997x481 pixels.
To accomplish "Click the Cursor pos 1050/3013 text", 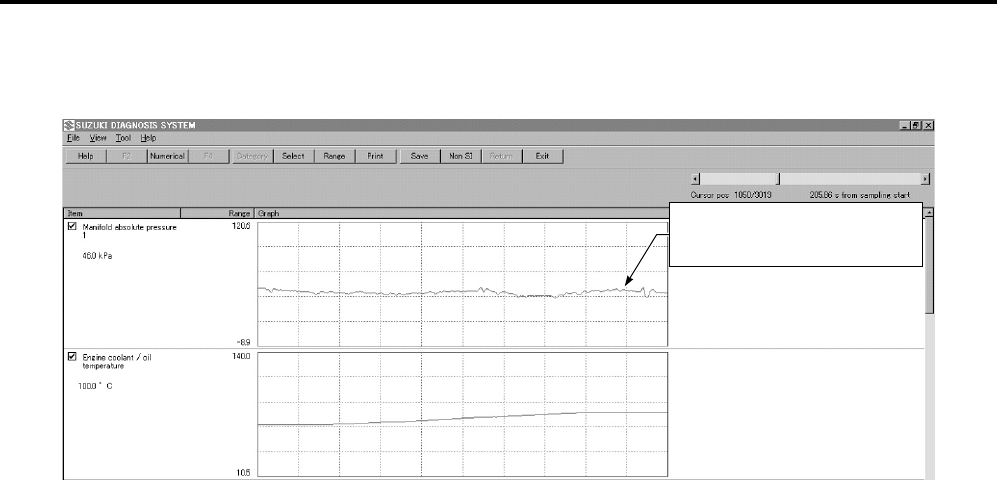I will click(731, 195).
